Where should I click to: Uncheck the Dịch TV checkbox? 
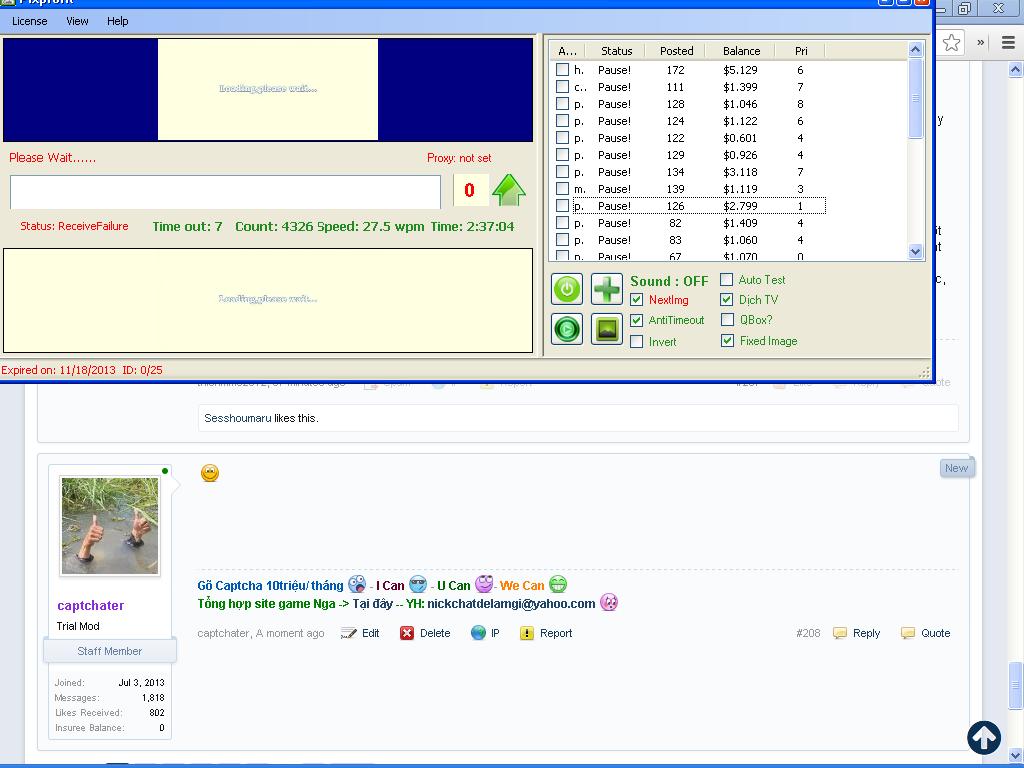pyautogui.click(x=726, y=300)
